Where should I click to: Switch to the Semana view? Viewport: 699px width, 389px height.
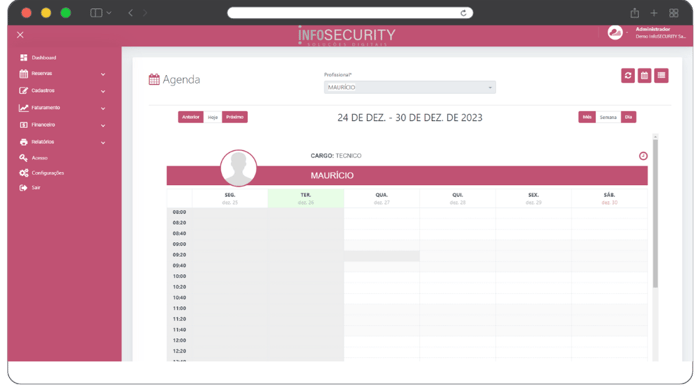pyautogui.click(x=608, y=117)
